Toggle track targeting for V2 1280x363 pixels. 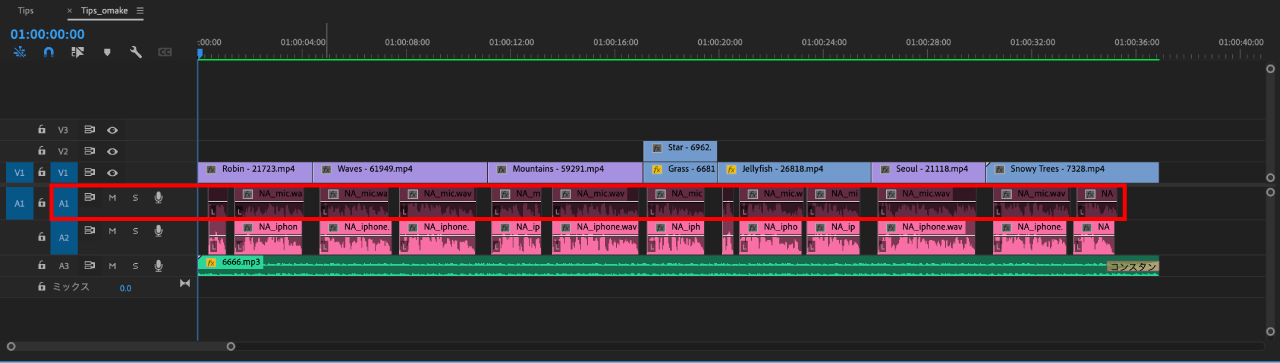click(63, 151)
